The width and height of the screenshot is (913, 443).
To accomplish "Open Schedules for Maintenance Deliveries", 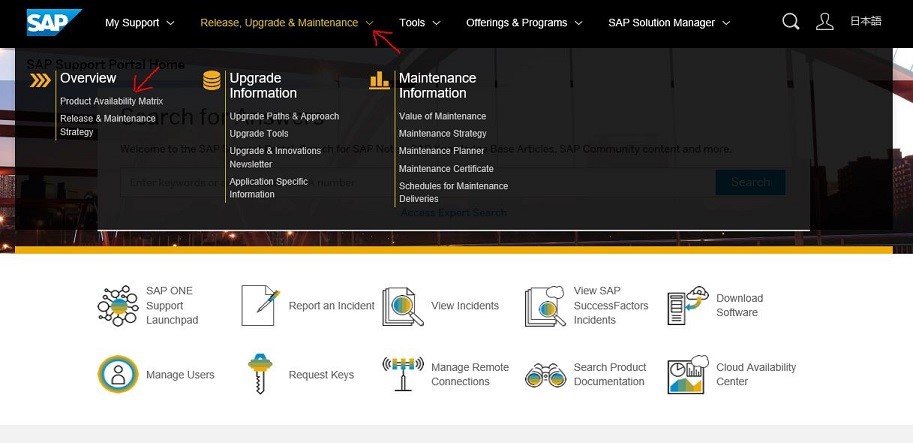I will 453,192.
